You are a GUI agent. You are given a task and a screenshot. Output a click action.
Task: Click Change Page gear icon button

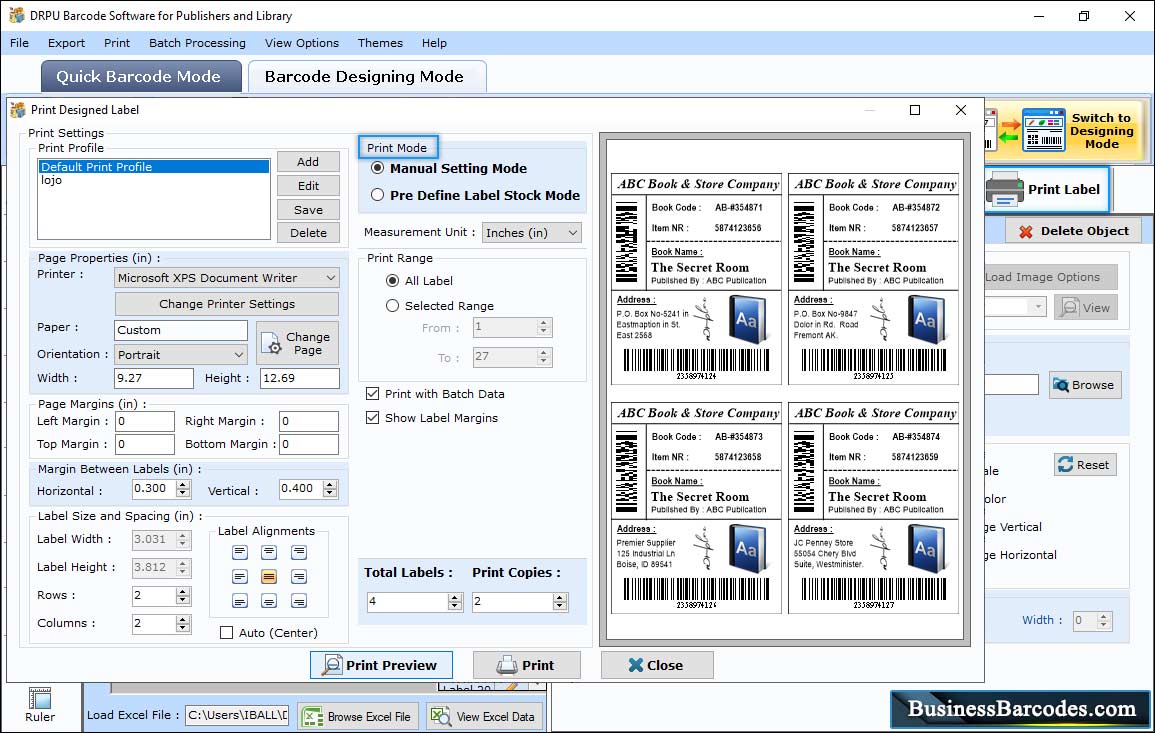298,343
